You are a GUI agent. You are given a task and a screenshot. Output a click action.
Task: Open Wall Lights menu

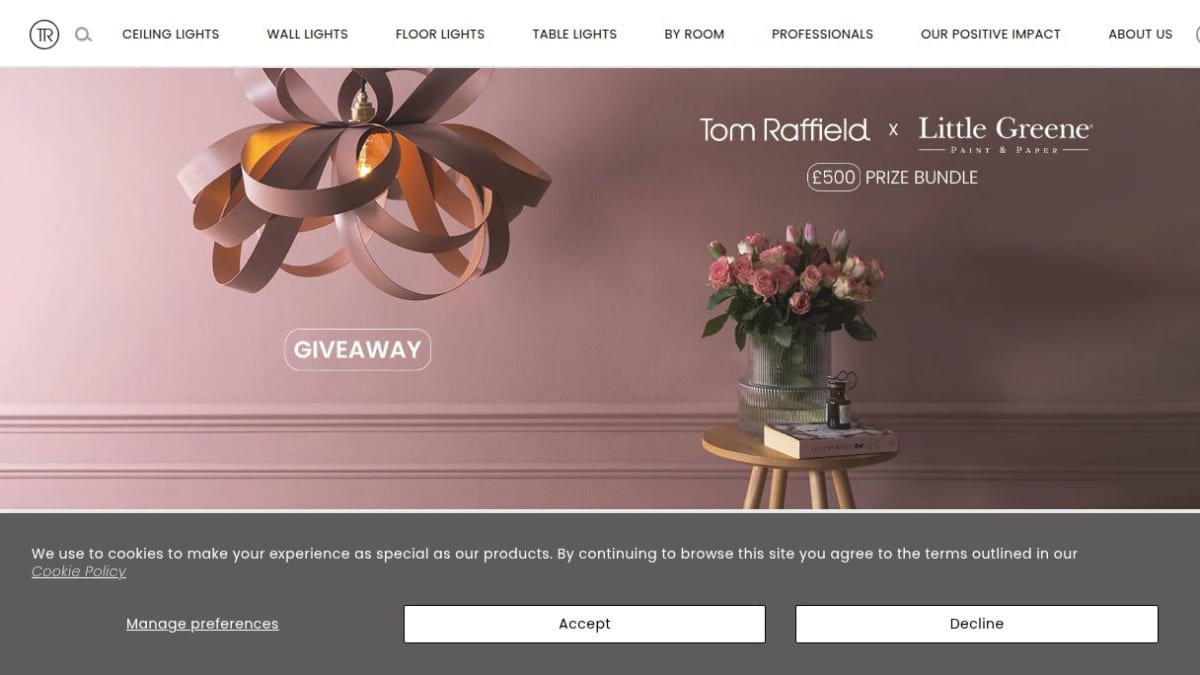[307, 34]
